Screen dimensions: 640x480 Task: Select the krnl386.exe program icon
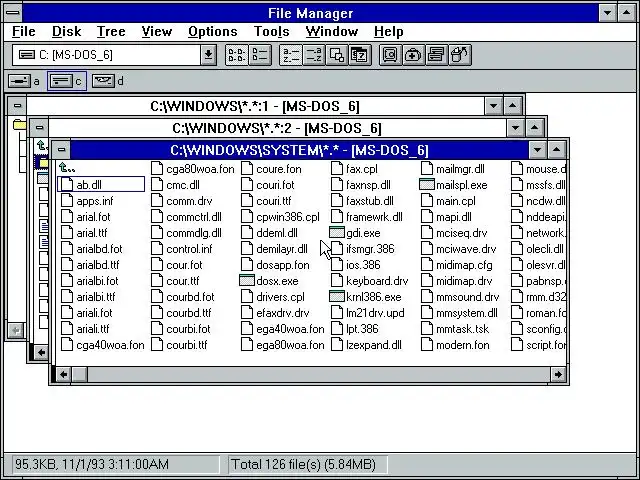pyautogui.click(x=337, y=297)
